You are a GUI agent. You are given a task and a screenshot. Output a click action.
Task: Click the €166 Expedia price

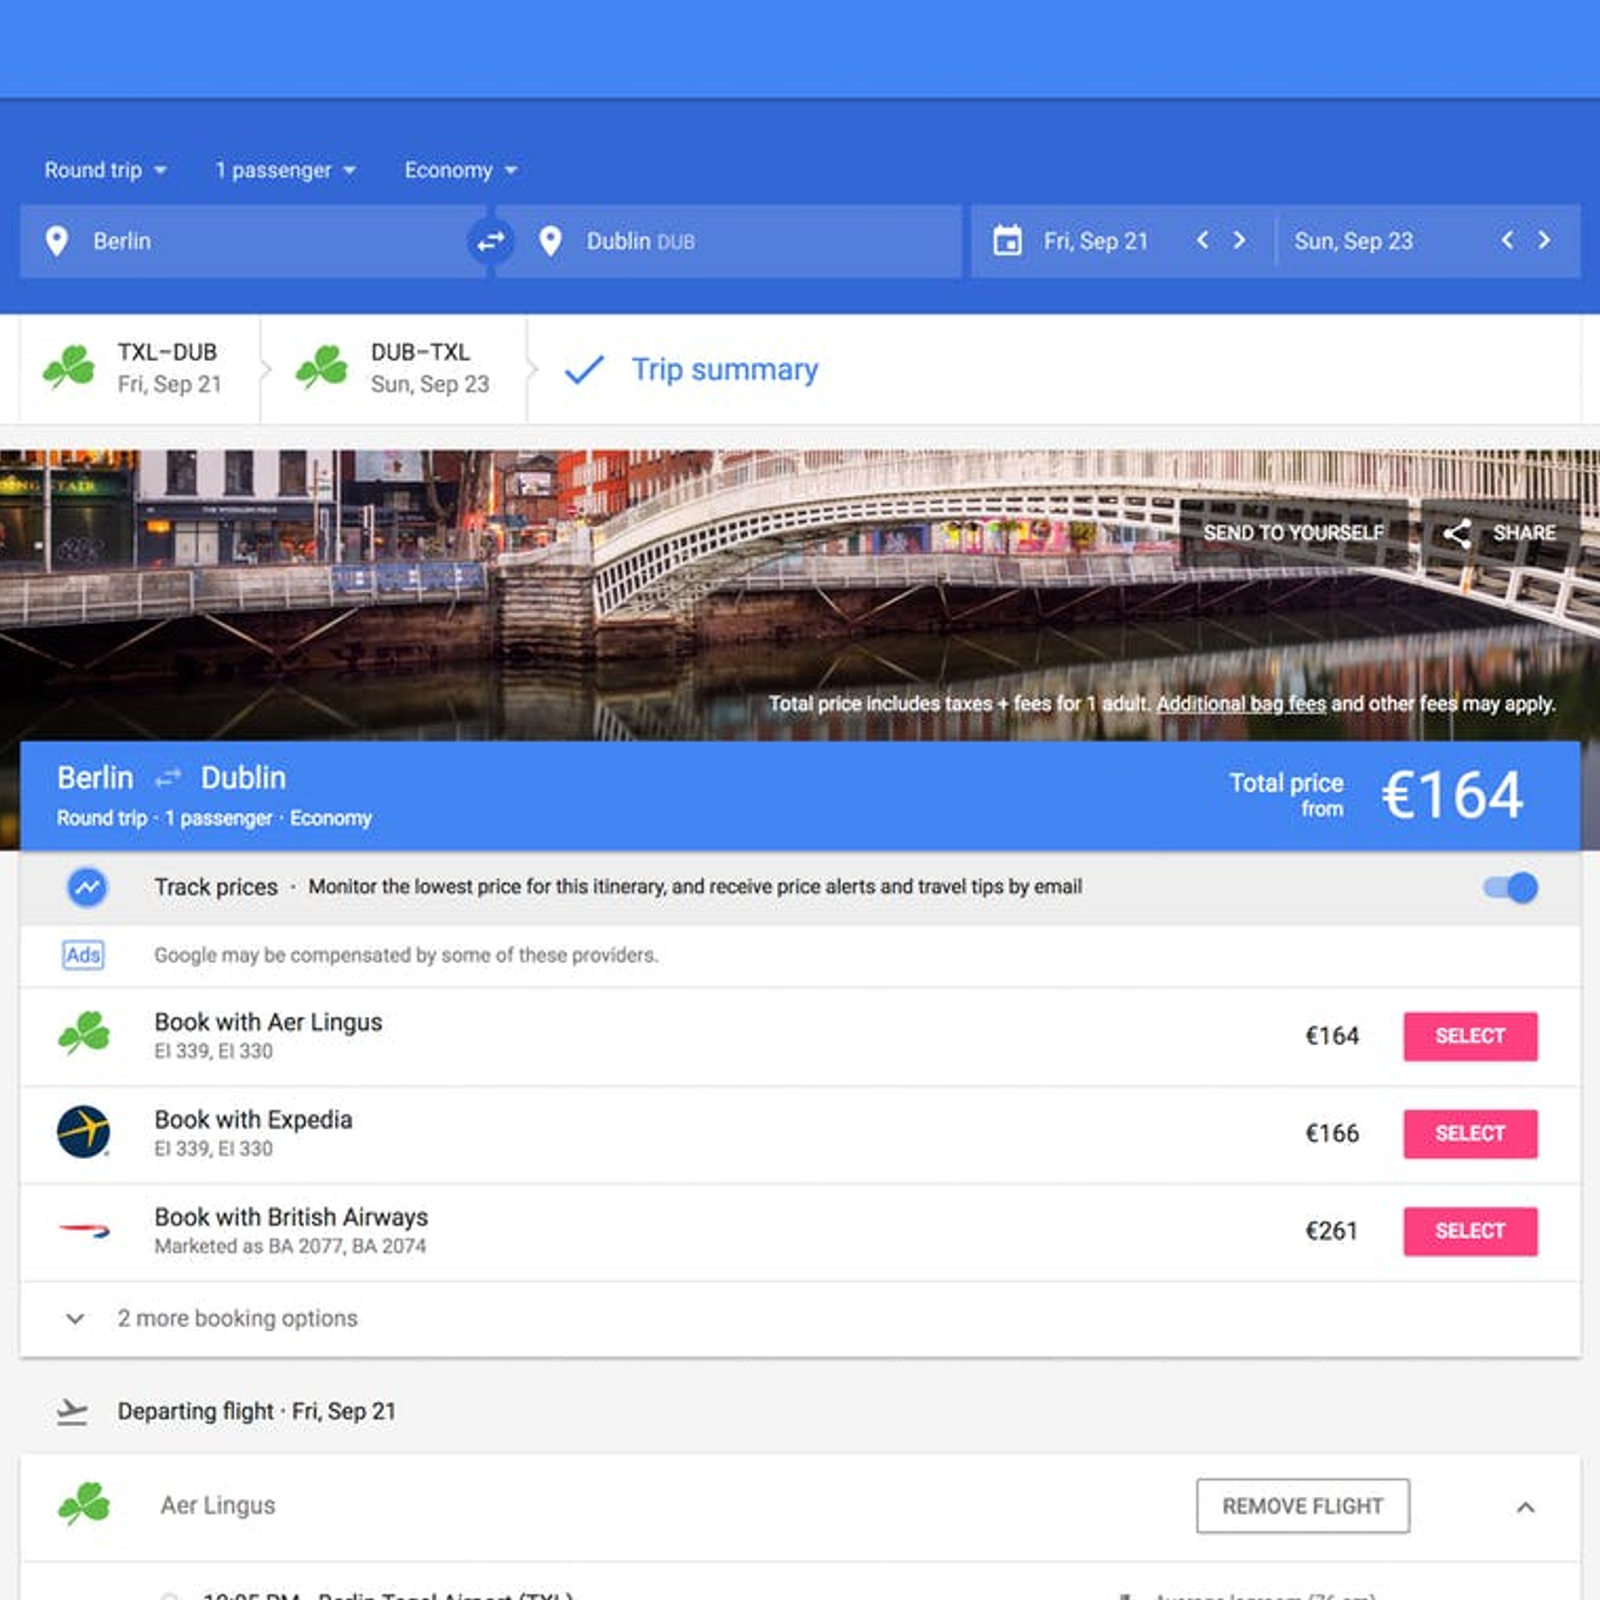click(1332, 1133)
